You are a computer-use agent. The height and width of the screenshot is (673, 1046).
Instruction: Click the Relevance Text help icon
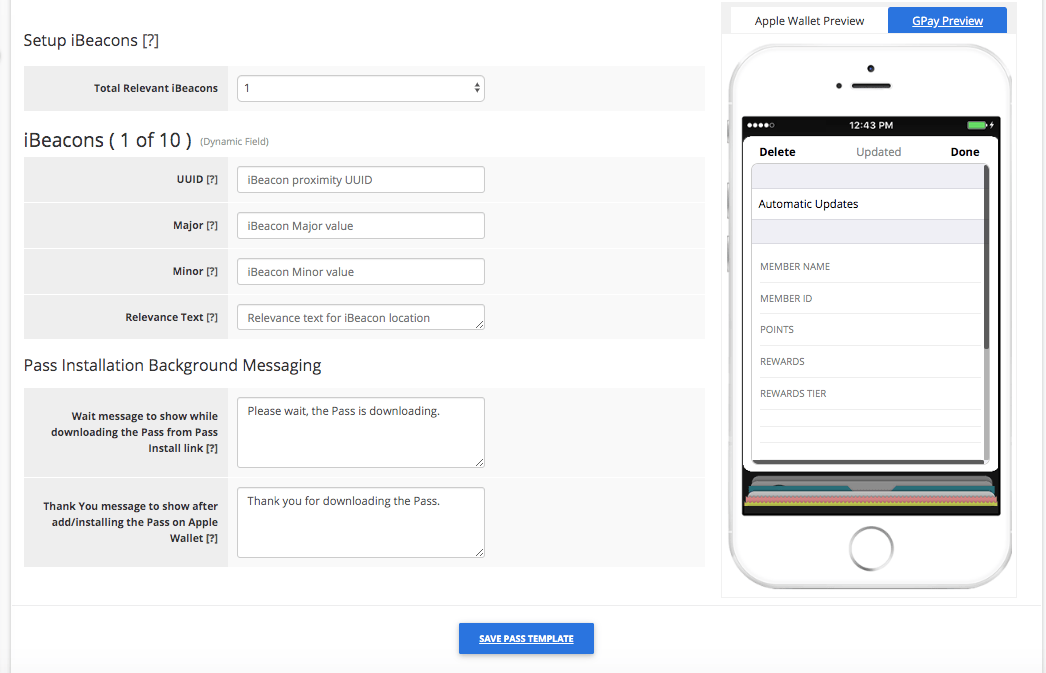click(214, 317)
